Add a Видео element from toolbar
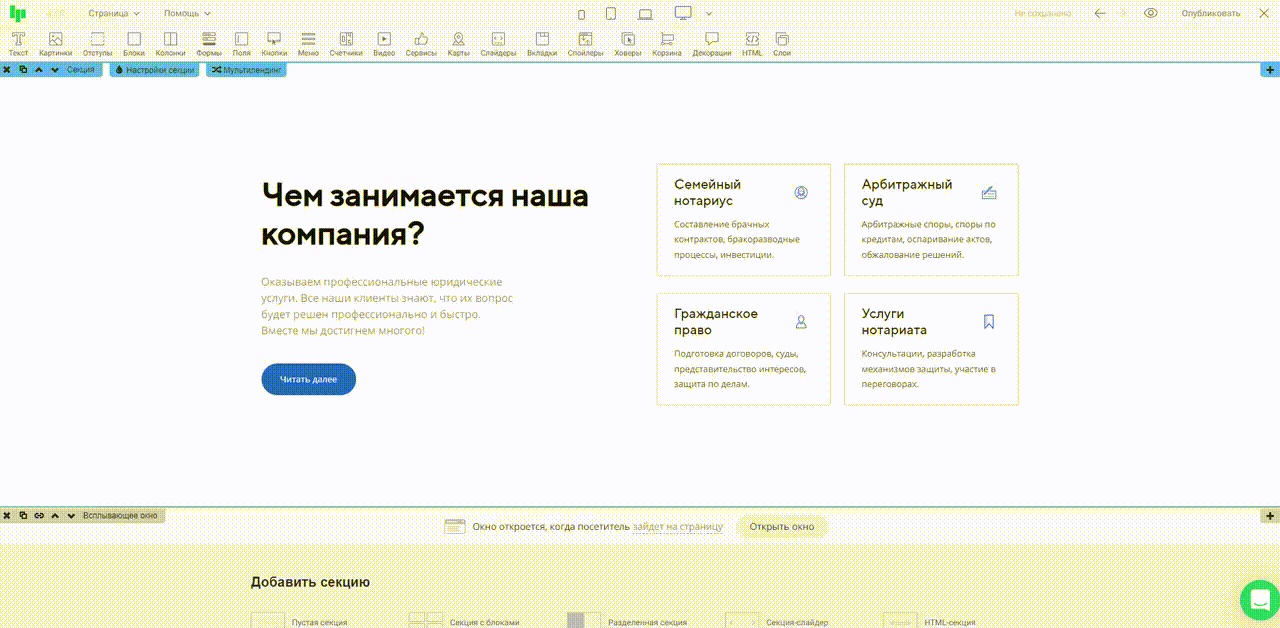Viewport: 1280px width, 628px height. [x=384, y=43]
